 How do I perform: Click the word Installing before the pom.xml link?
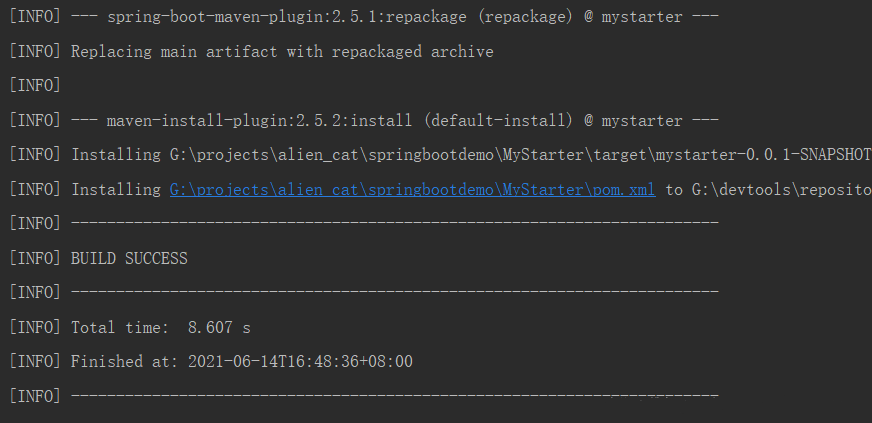(116, 190)
